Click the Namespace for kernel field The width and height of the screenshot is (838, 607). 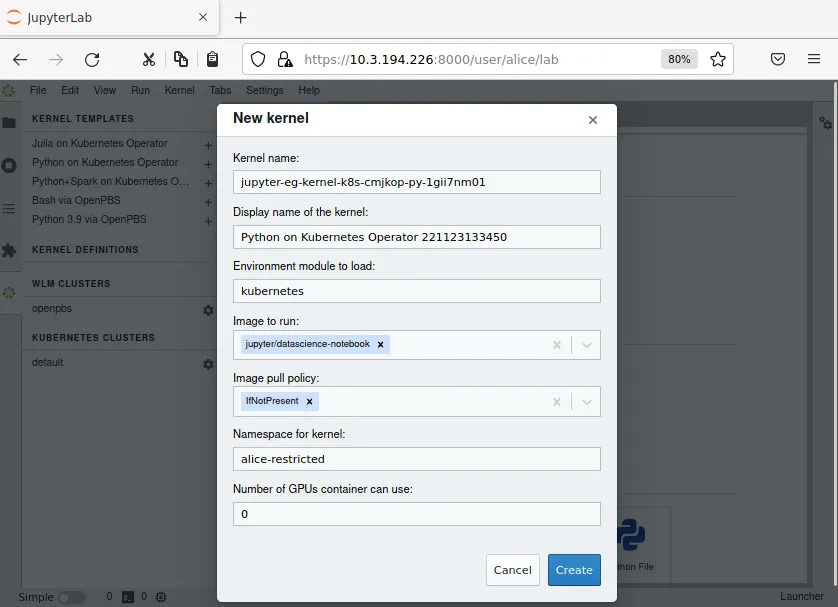click(417, 459)
